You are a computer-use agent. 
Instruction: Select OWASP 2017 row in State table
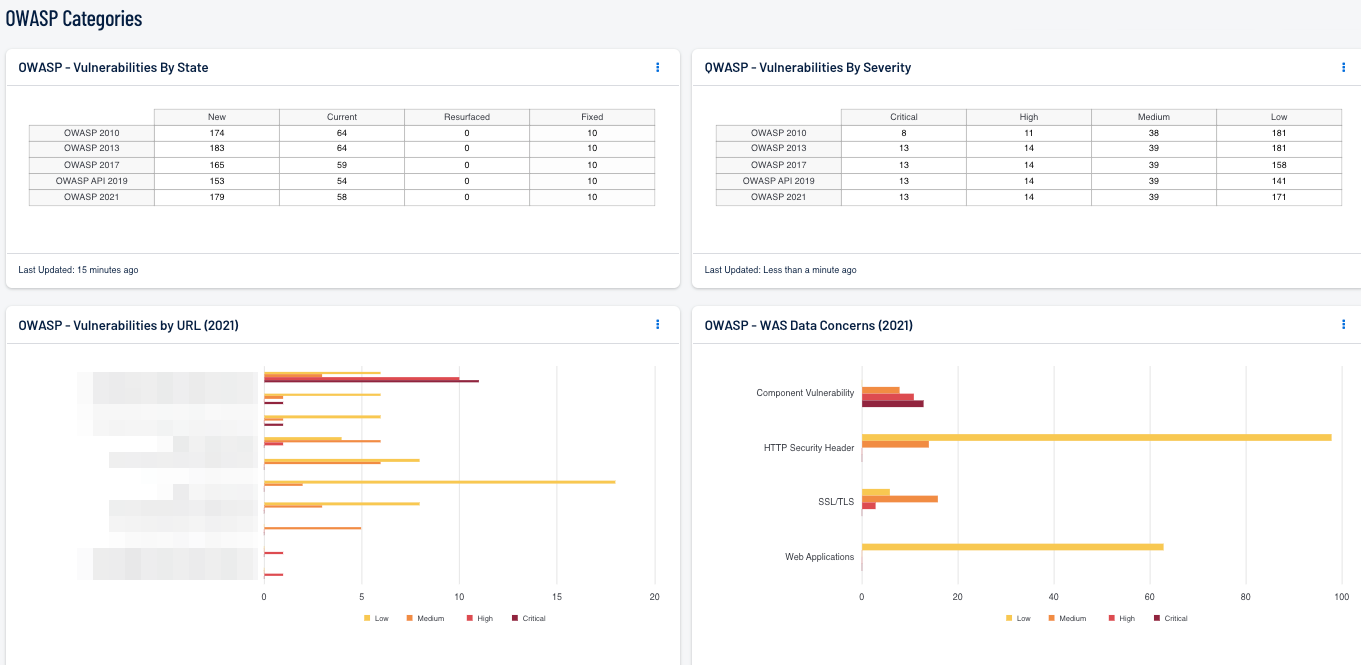coord(342,165)
